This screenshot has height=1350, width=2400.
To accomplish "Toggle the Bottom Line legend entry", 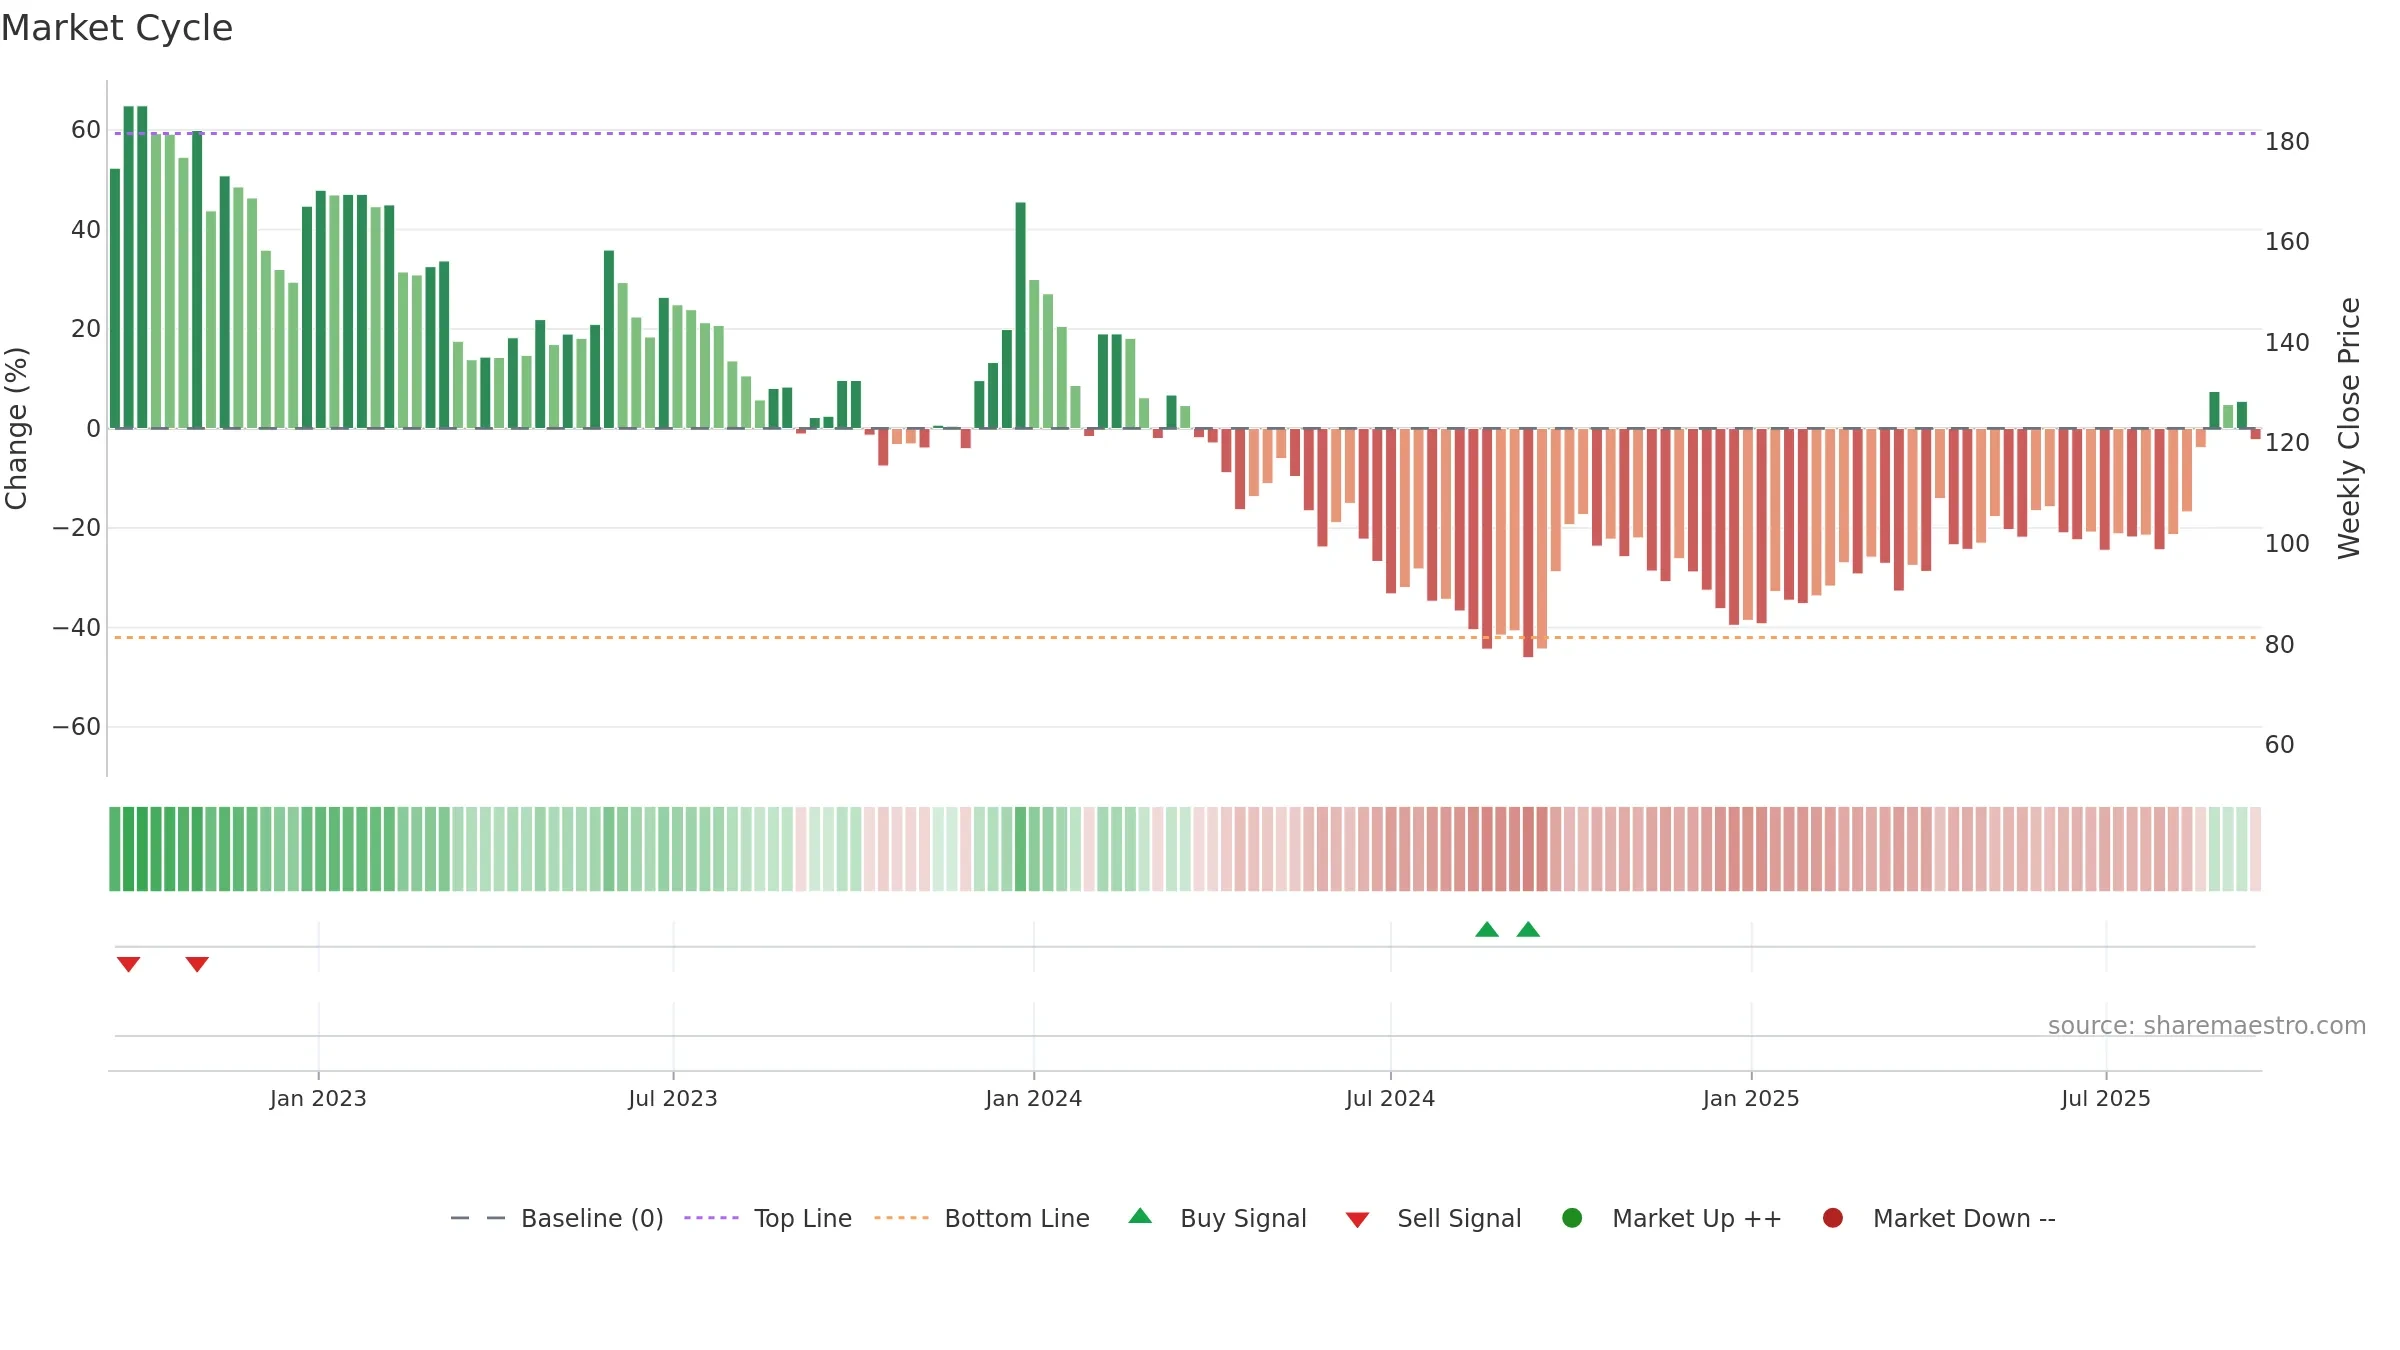I will pos(982,1218).
